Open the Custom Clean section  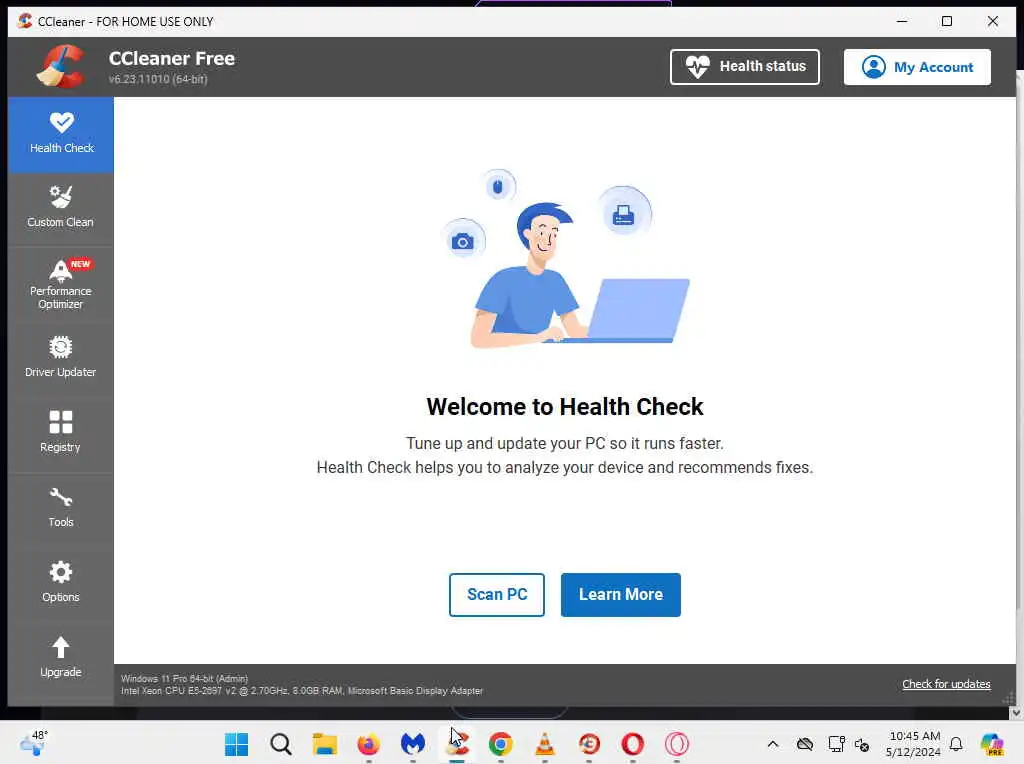point(61,209)
